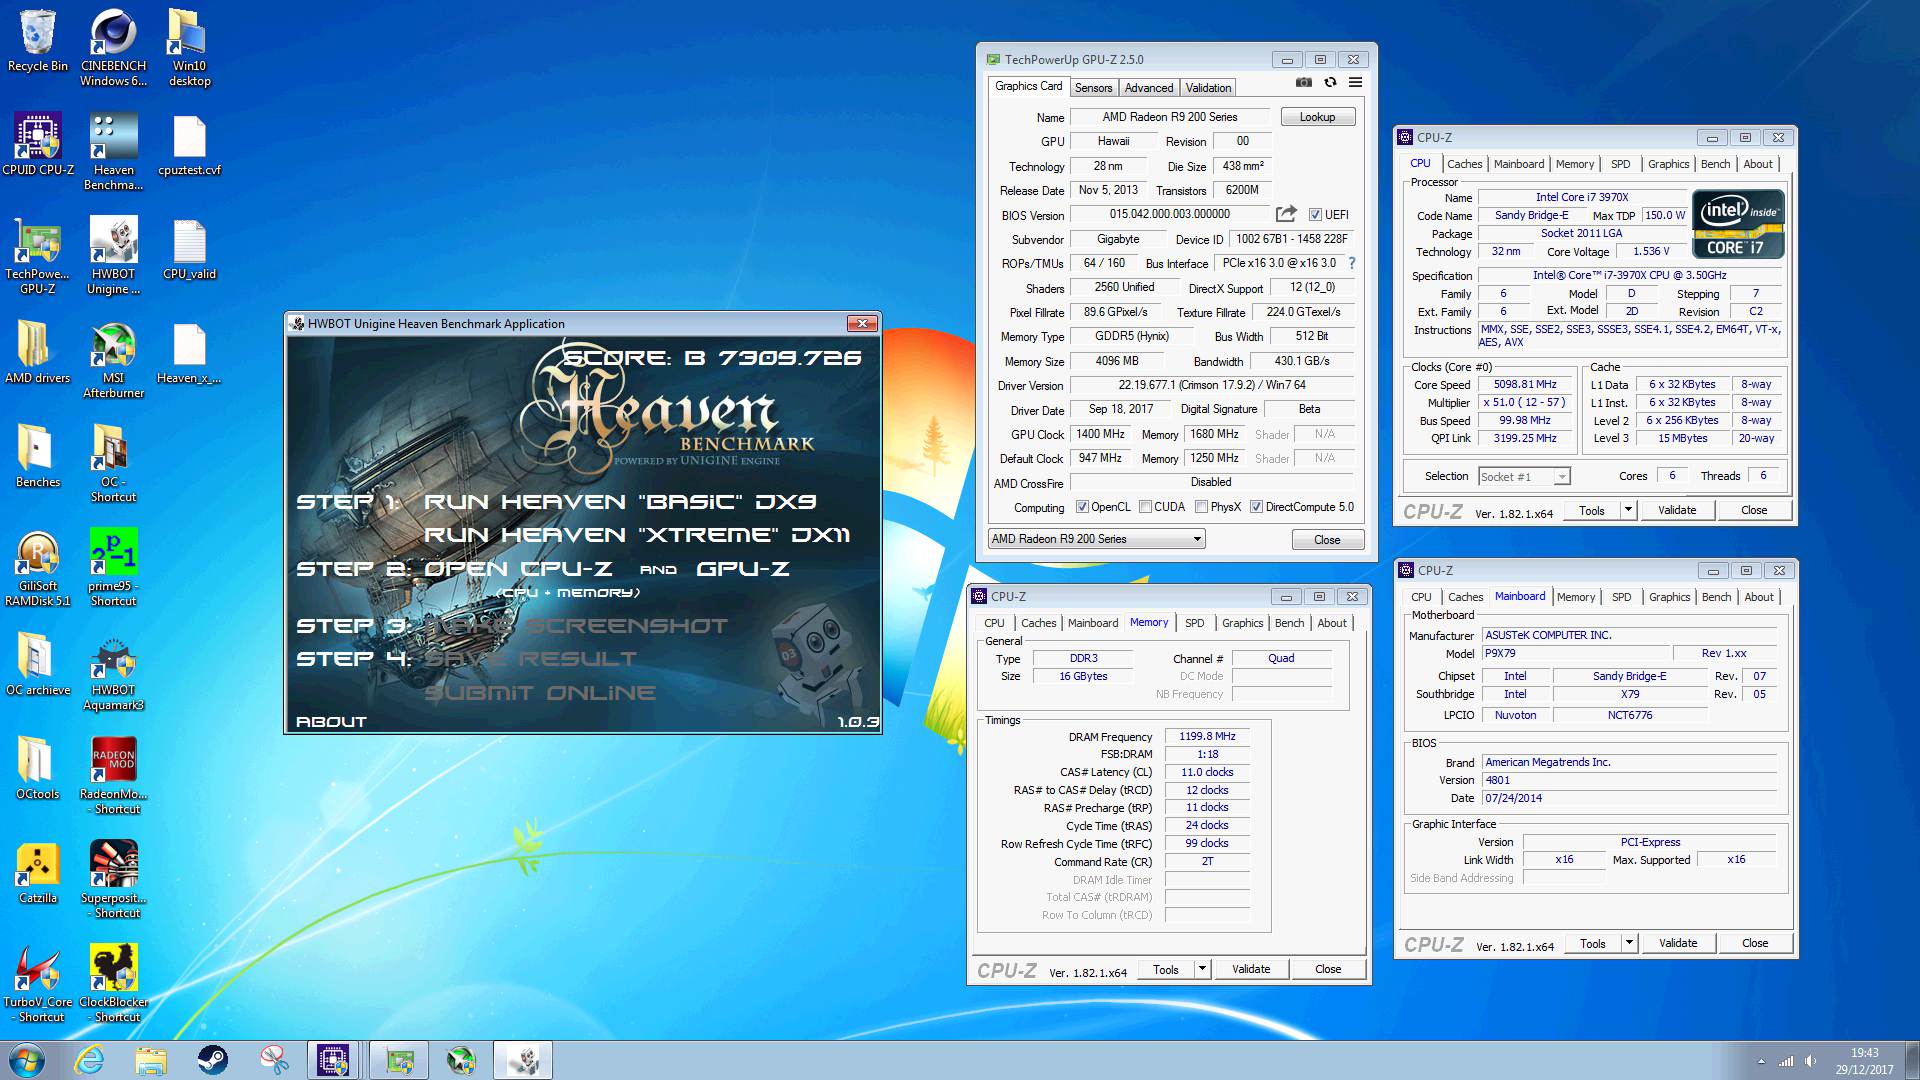Expand the GPU selection dropdown in GPU-Z
The image size is (1920, 1080).
(x=1096, y=539)
